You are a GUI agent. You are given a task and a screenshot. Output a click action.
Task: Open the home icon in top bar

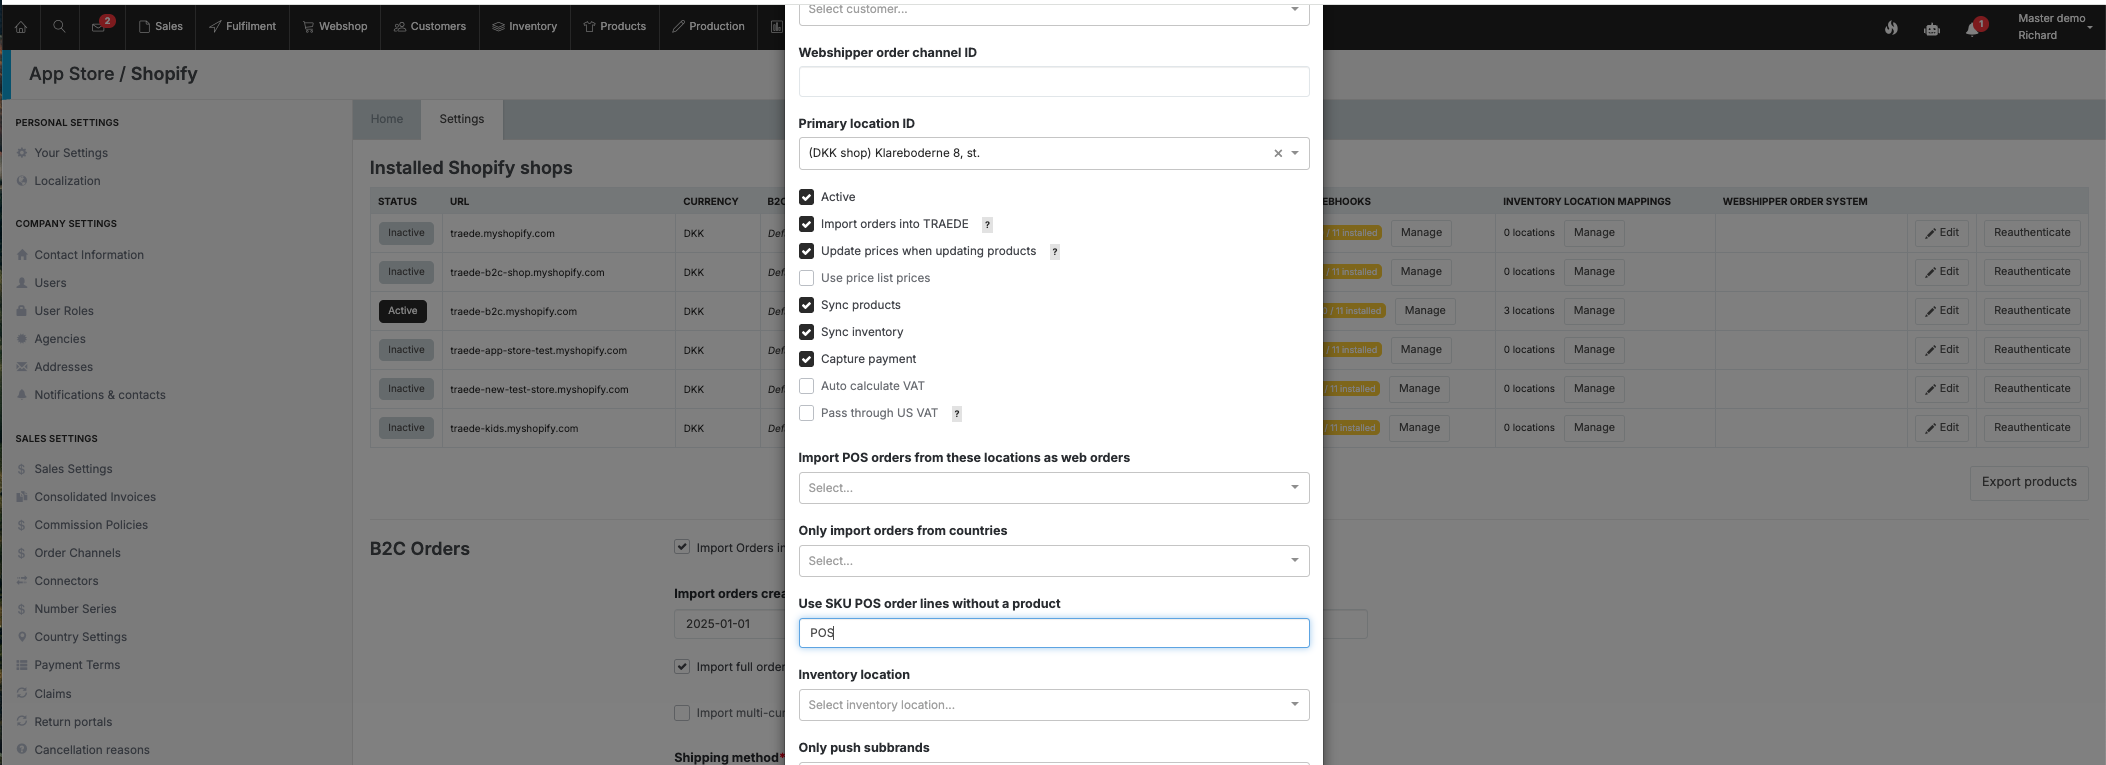coord(20,27)
